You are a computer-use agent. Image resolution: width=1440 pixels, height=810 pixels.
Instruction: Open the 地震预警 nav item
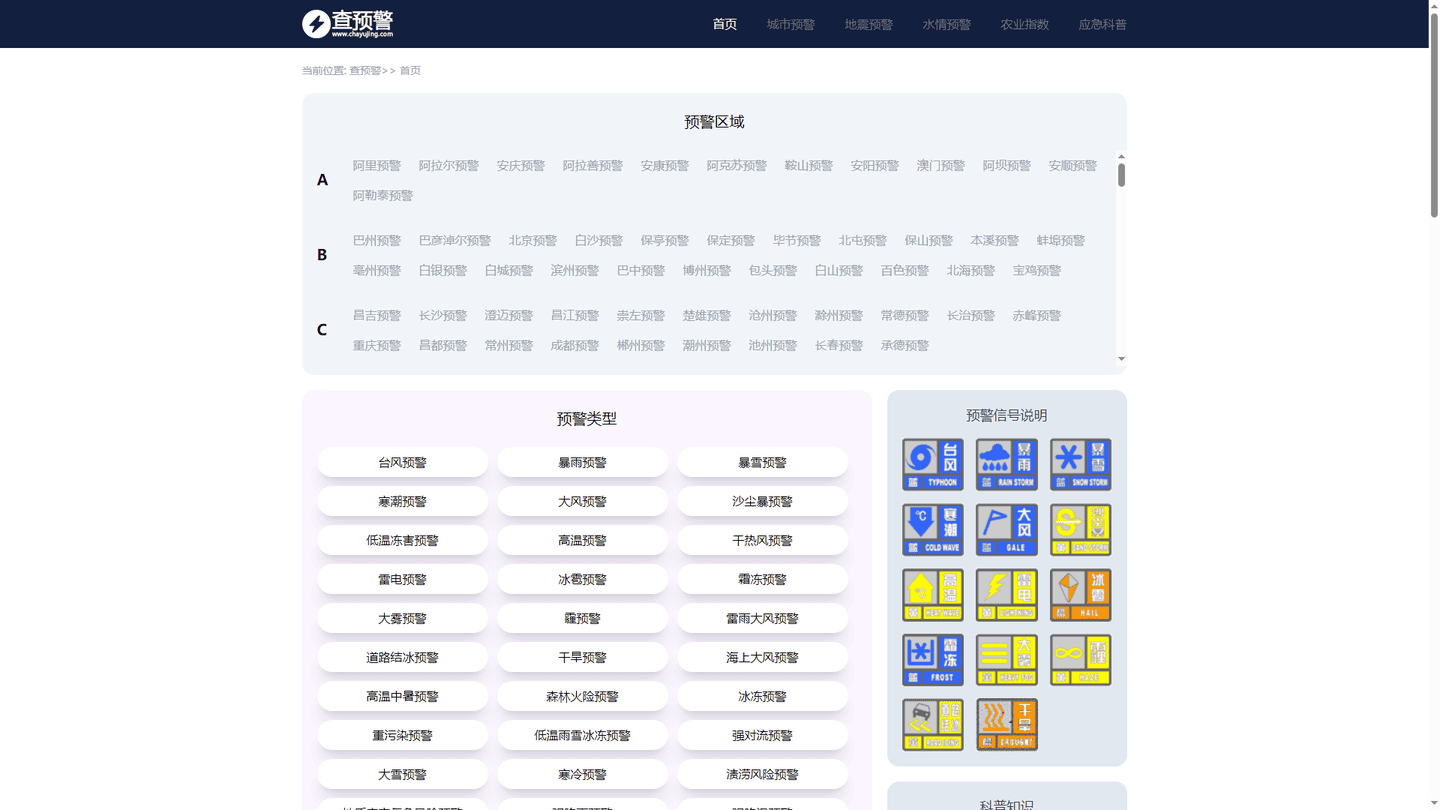tap(869, 24)
